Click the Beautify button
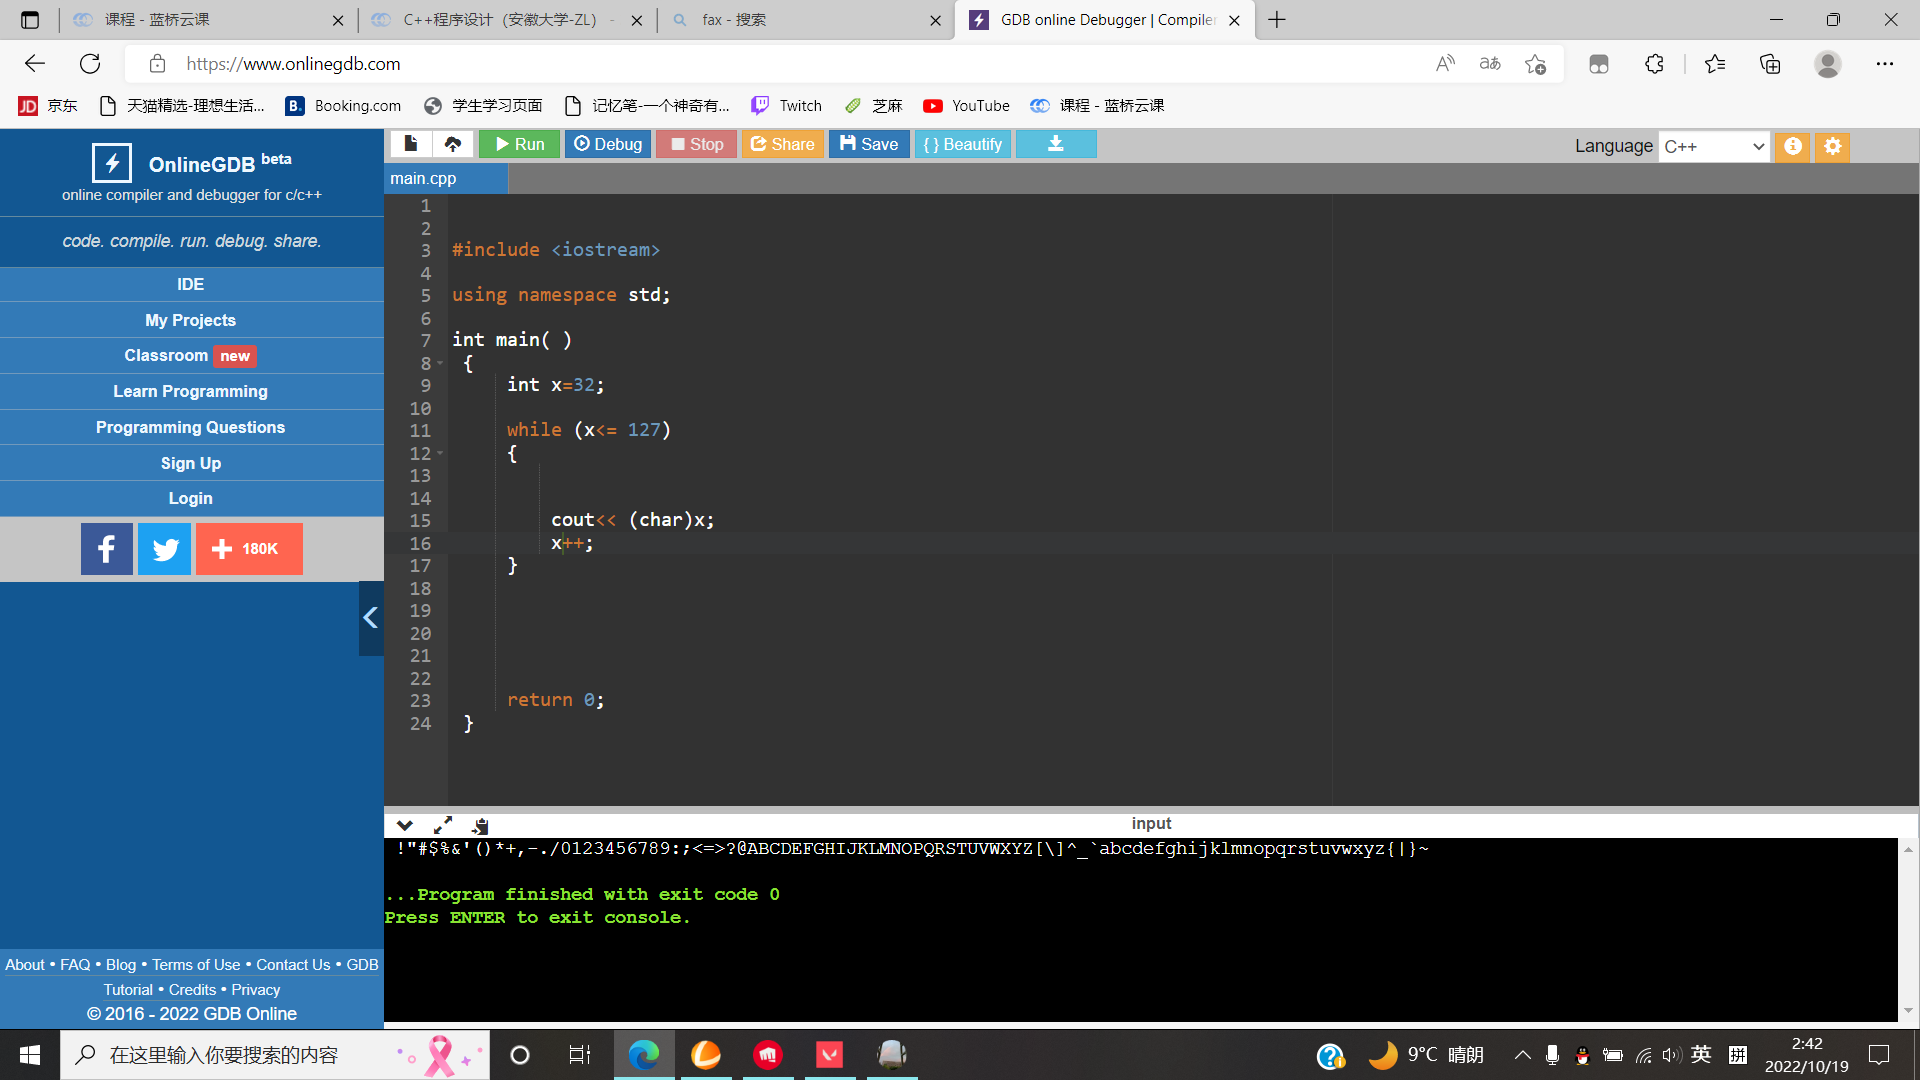The height and width of the screenshot is (1080, 1920). point(963,144)
